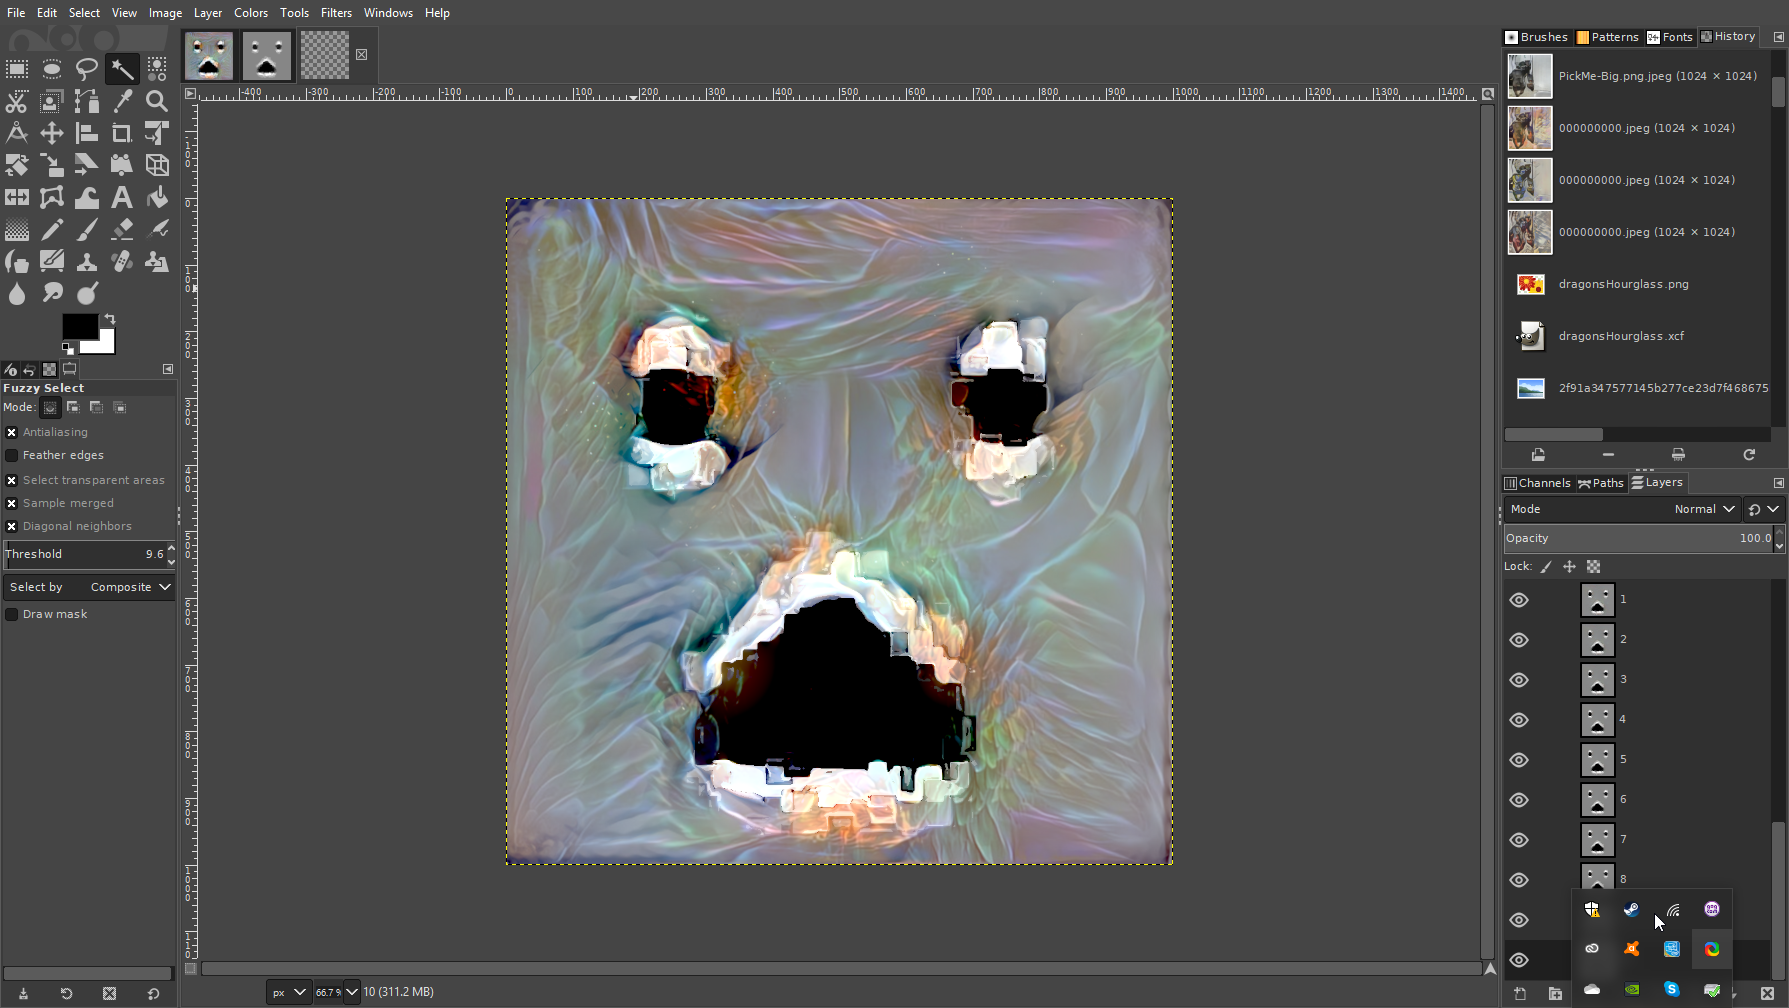Disable the Sample merged option
The image size is (1789, 1008).
[12, 503]
